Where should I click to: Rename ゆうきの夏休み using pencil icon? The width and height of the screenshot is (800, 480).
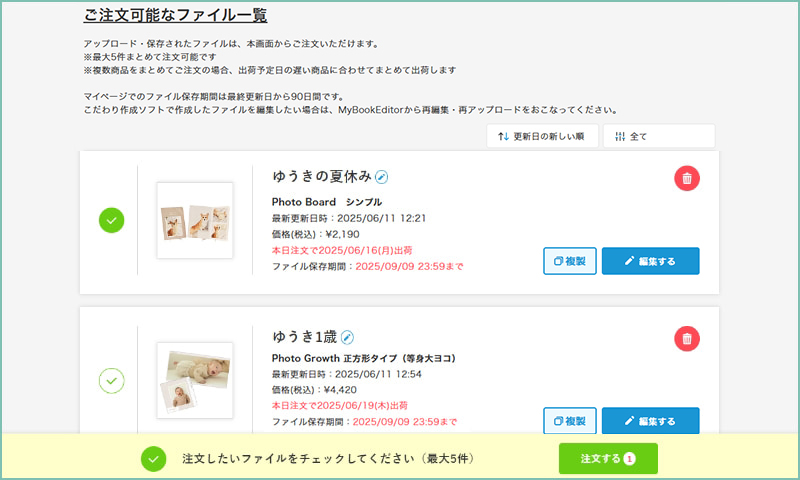click(x=381, y=177)
